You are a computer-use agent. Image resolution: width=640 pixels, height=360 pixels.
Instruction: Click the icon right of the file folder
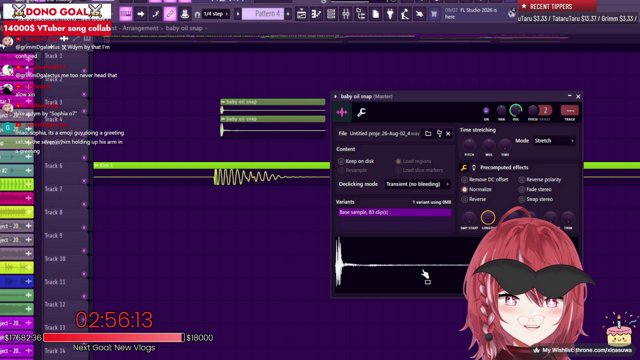(x=439, y=133)
